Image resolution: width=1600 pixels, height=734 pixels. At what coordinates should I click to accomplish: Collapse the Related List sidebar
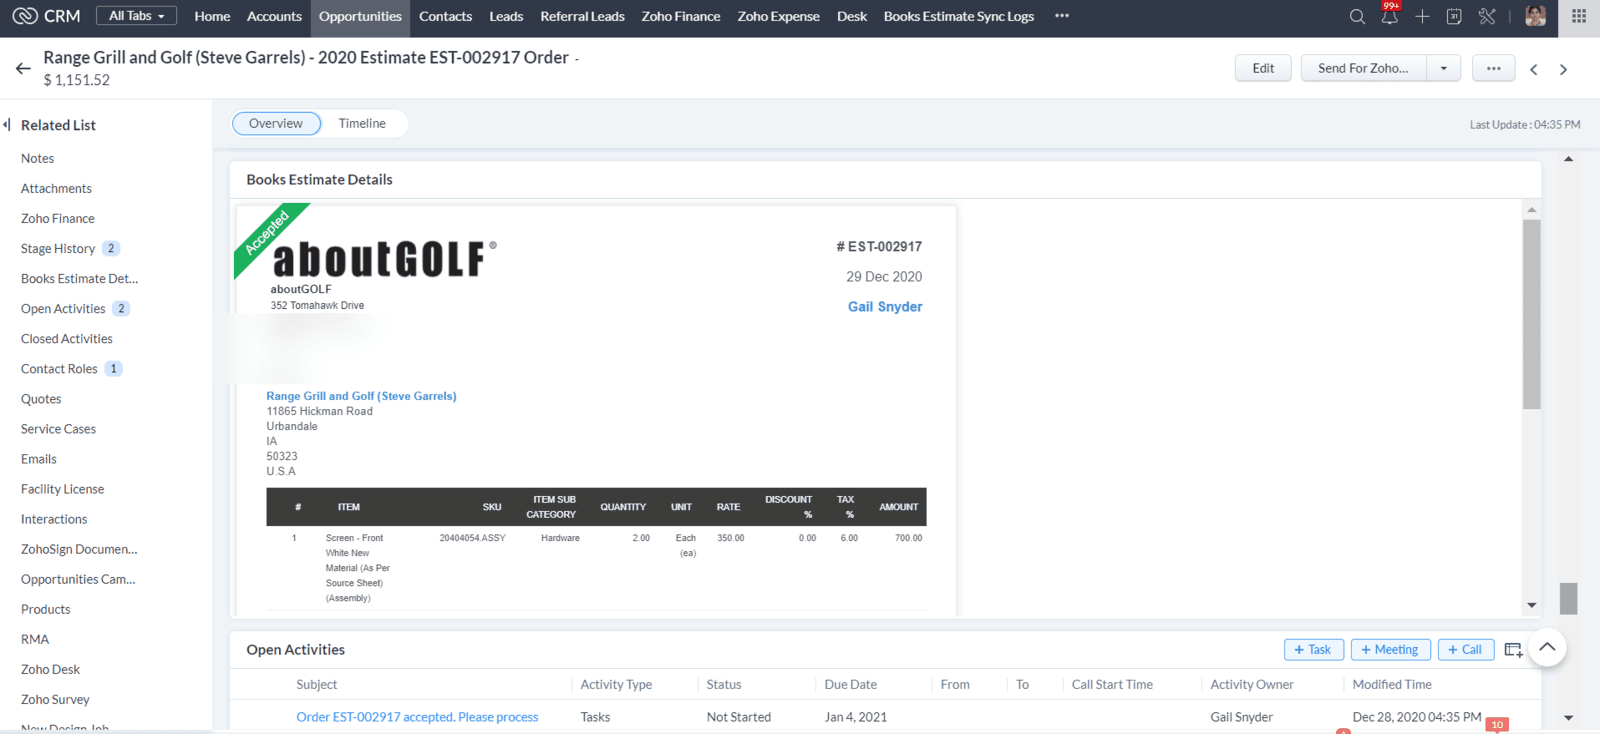click(7, 125)
